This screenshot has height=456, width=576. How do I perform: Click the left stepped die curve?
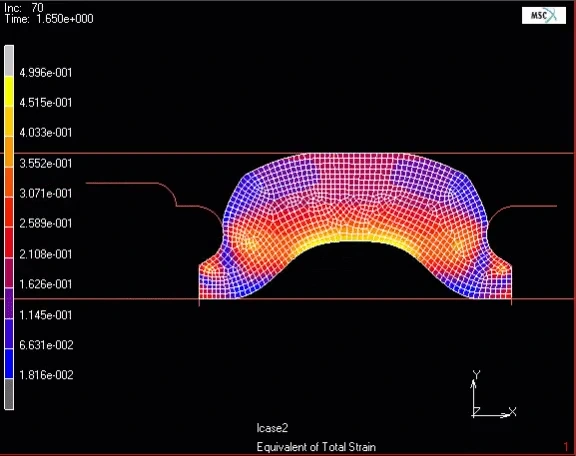(x=154, y=195)
